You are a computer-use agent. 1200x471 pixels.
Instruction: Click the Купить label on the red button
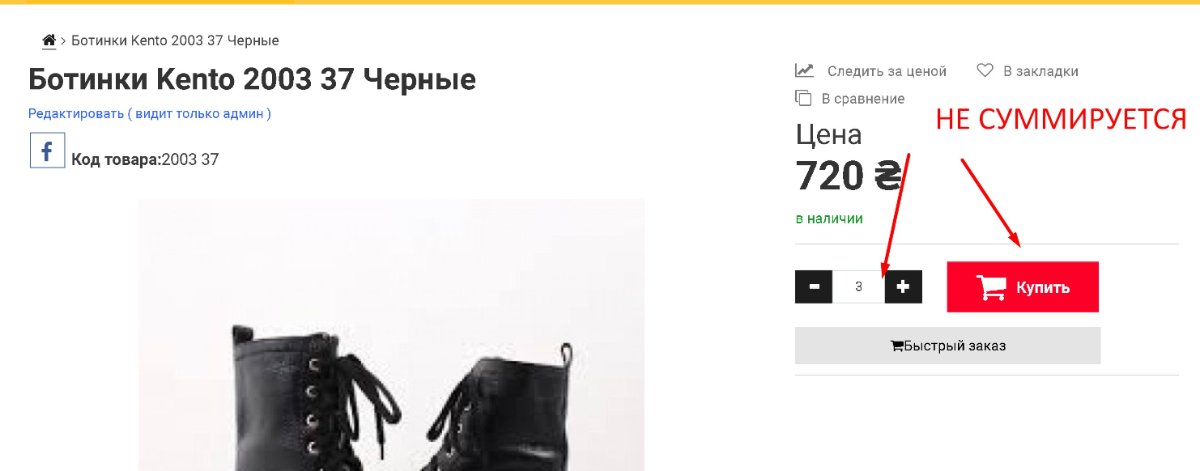[1043, 287]
